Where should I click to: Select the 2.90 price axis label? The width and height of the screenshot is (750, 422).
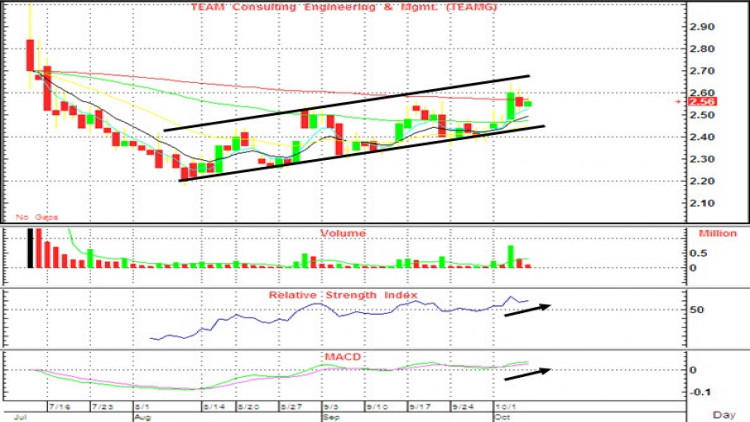tap(702, 27)
